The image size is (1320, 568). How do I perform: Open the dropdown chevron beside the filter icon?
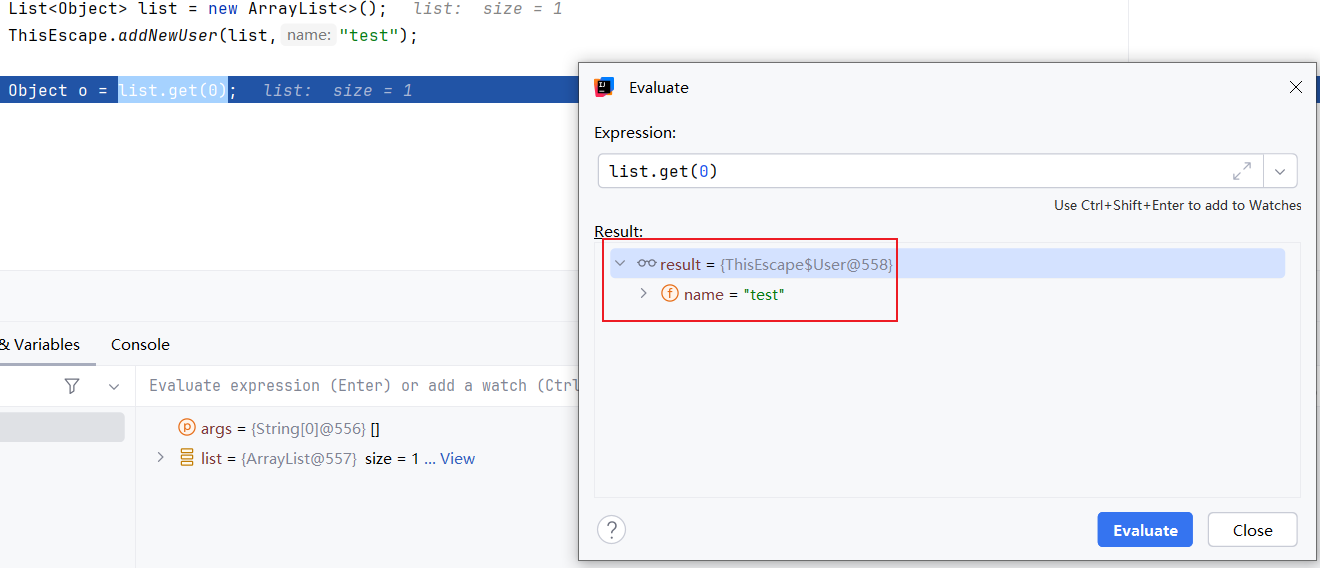[x=114, y=386]
